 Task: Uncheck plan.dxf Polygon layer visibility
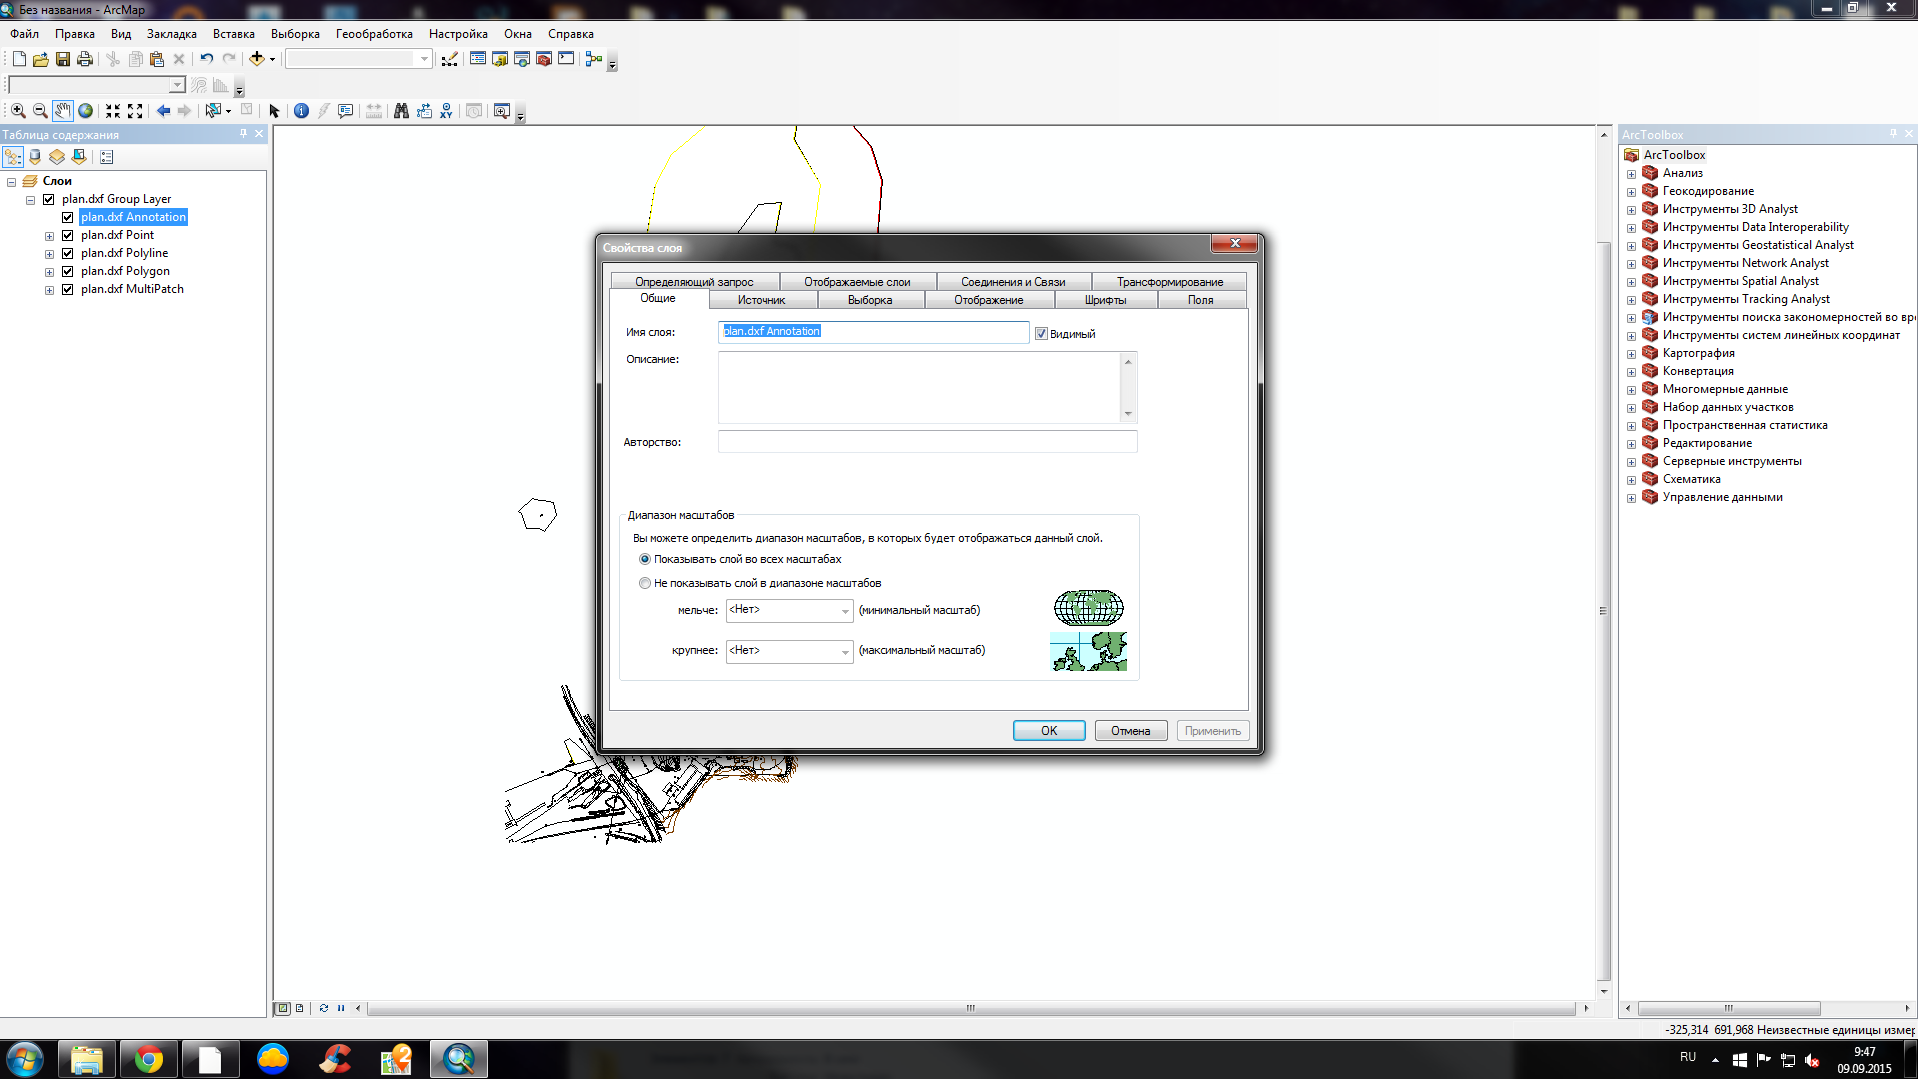click(68, 271)
